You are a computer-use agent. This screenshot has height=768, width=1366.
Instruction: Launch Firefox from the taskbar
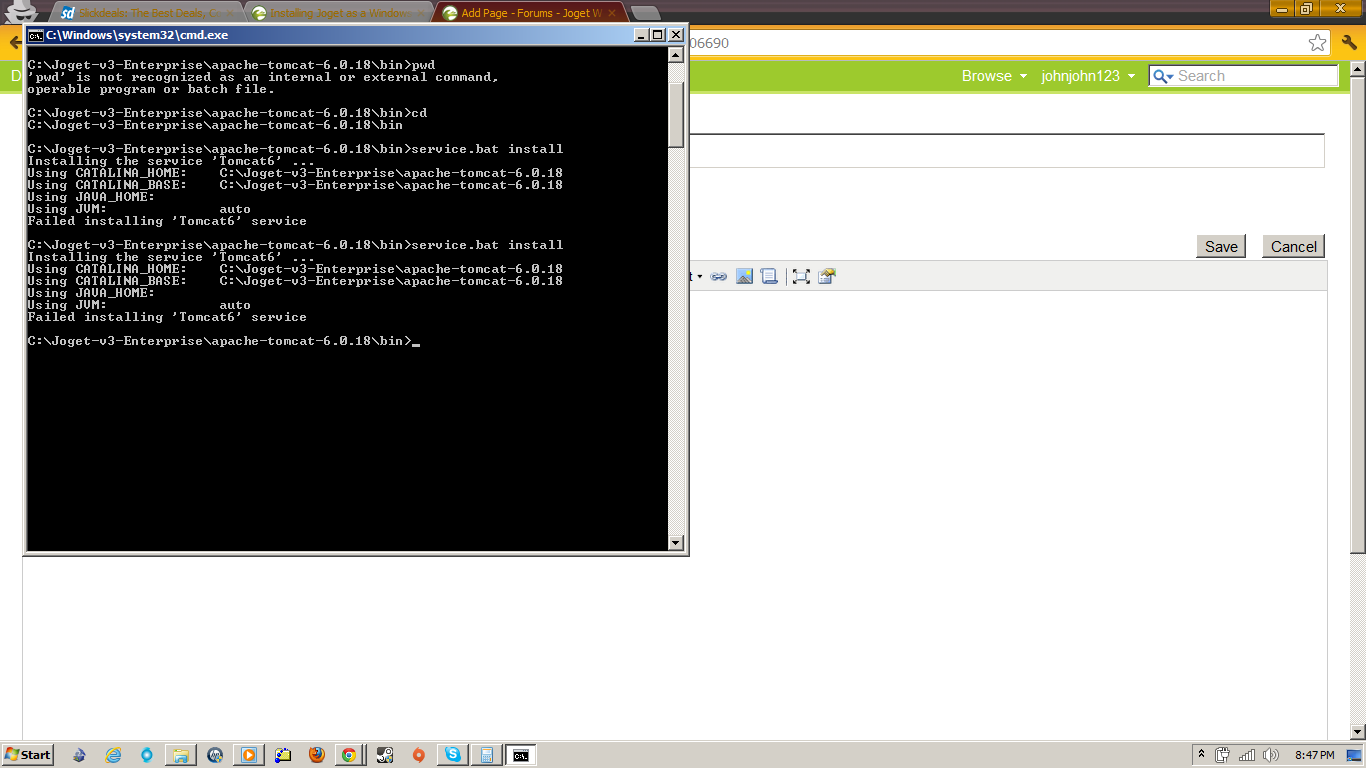coord(317,755)
